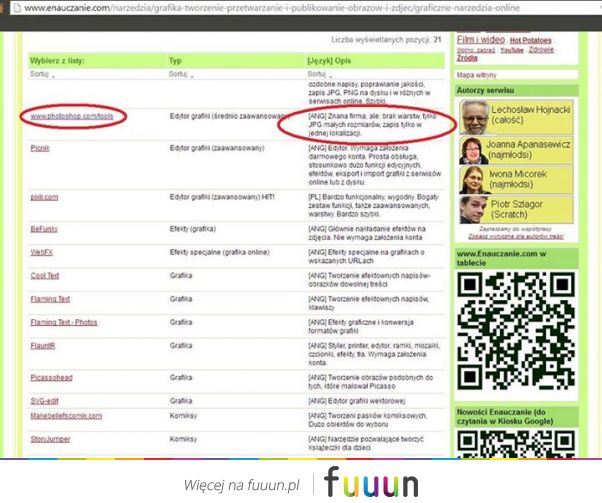Click Joanna Apanasewicz's author photo

472,151
